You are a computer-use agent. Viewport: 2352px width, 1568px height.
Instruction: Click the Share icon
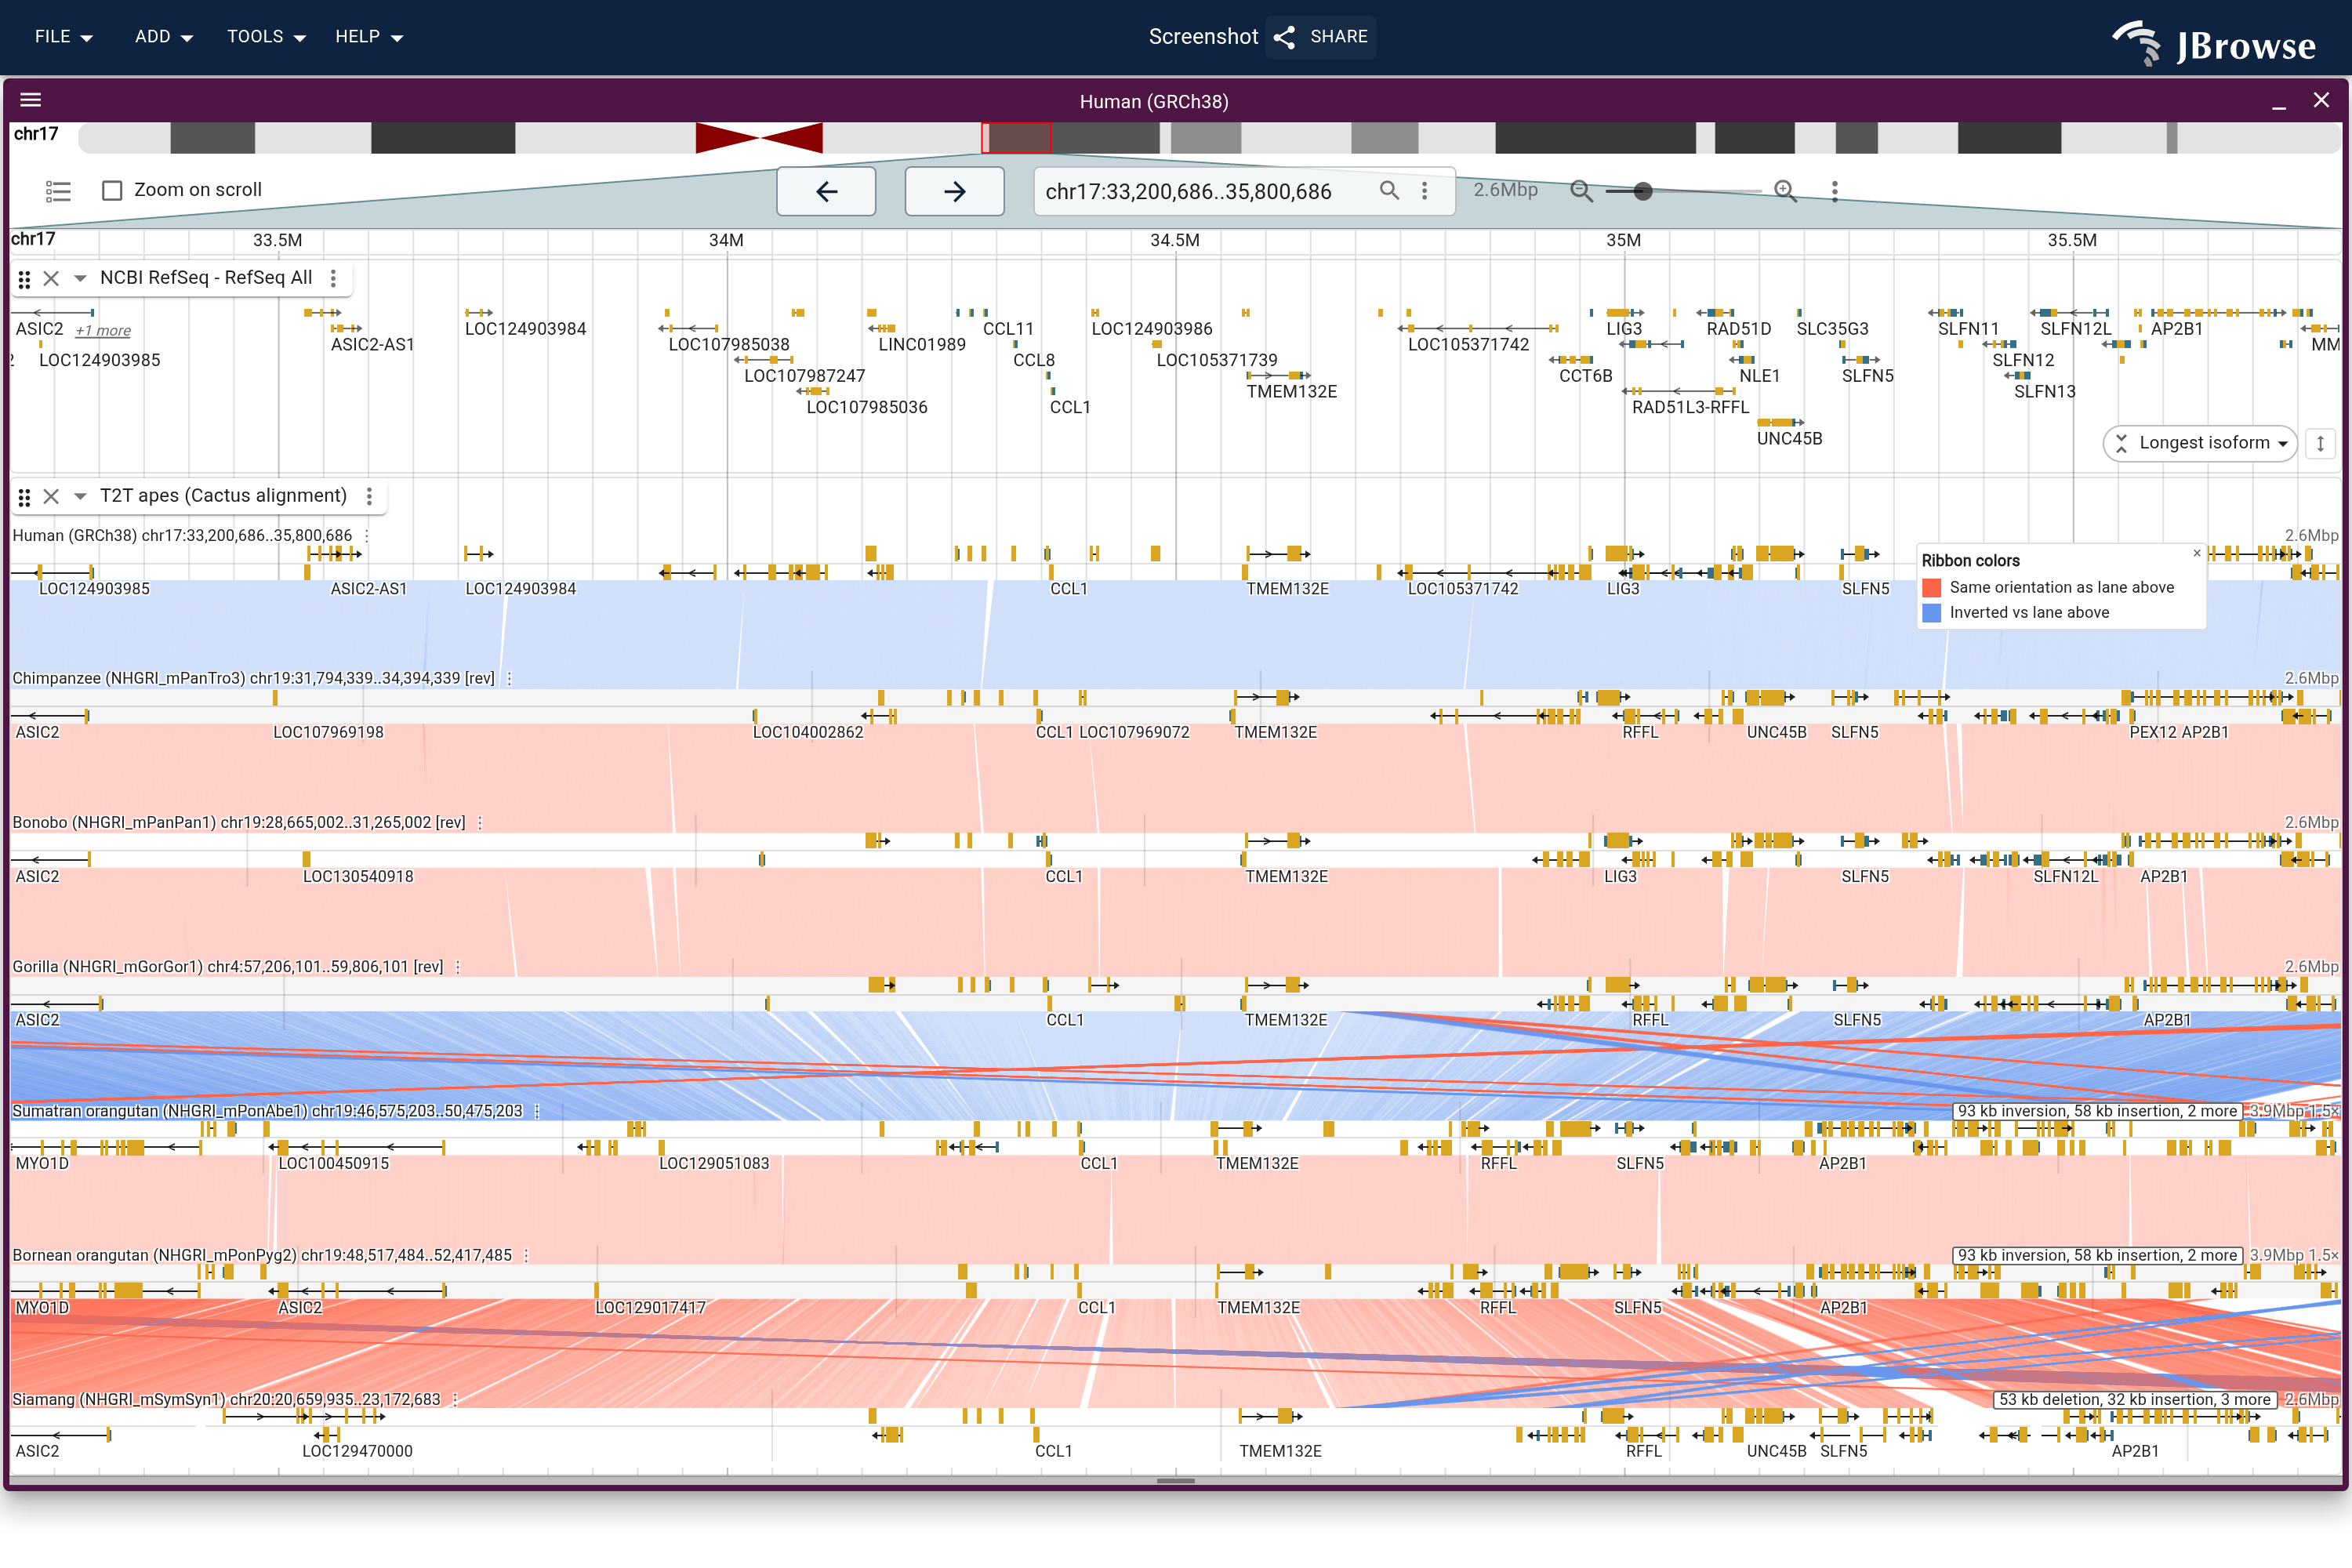pos(1285,37)
